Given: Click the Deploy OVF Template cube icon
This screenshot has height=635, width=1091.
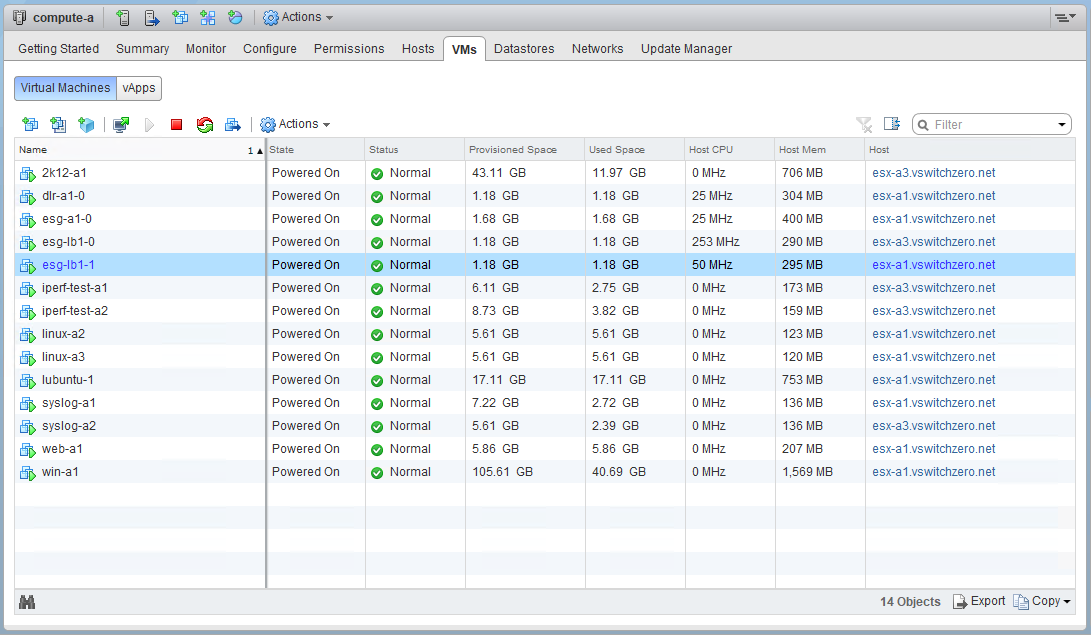Looking at the screenshot, I should [87, 125].
